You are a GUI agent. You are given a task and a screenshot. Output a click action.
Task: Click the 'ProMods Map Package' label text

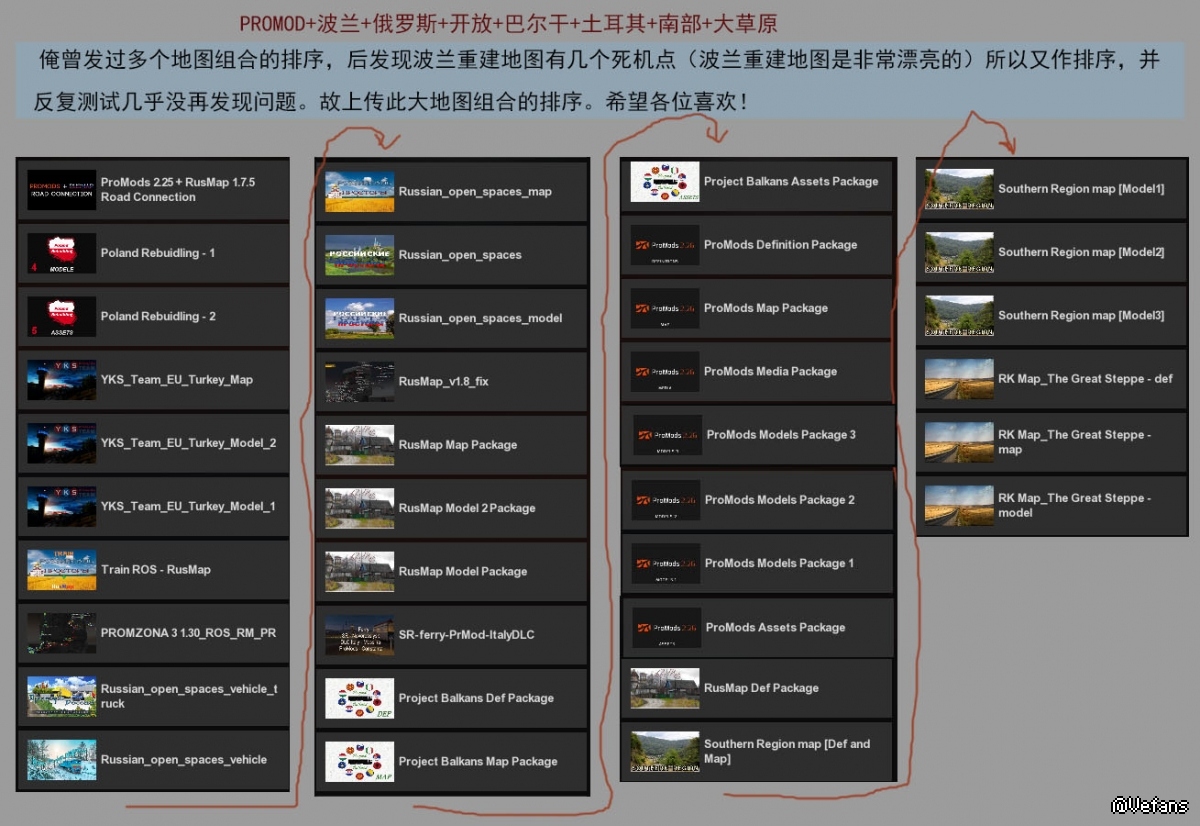pos(766,308)
